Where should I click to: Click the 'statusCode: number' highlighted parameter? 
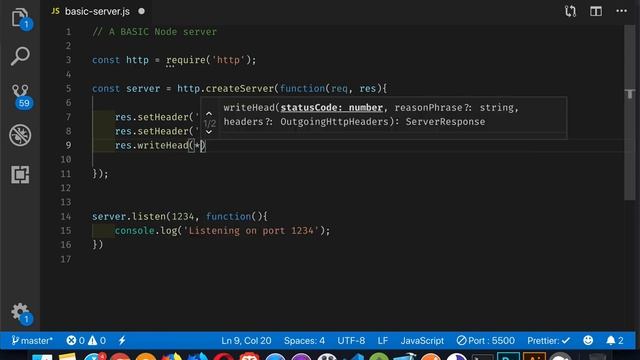coord(331,108)
